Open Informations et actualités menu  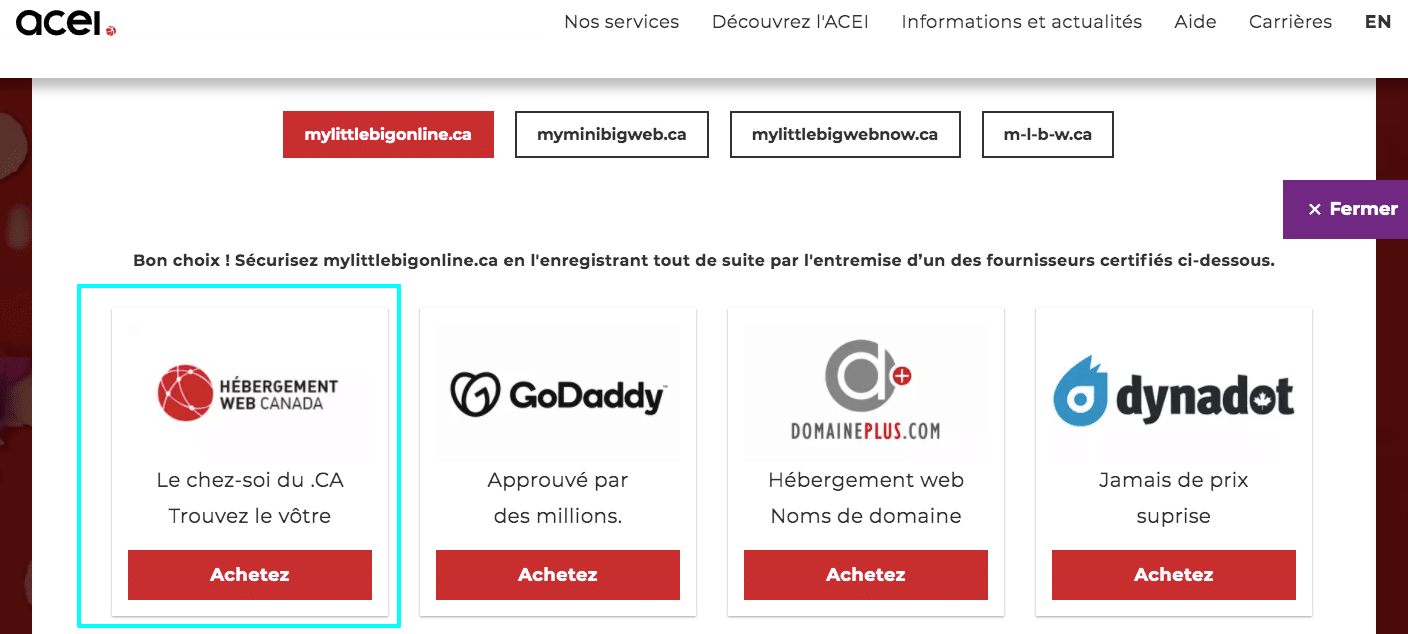click(1021, 22)
